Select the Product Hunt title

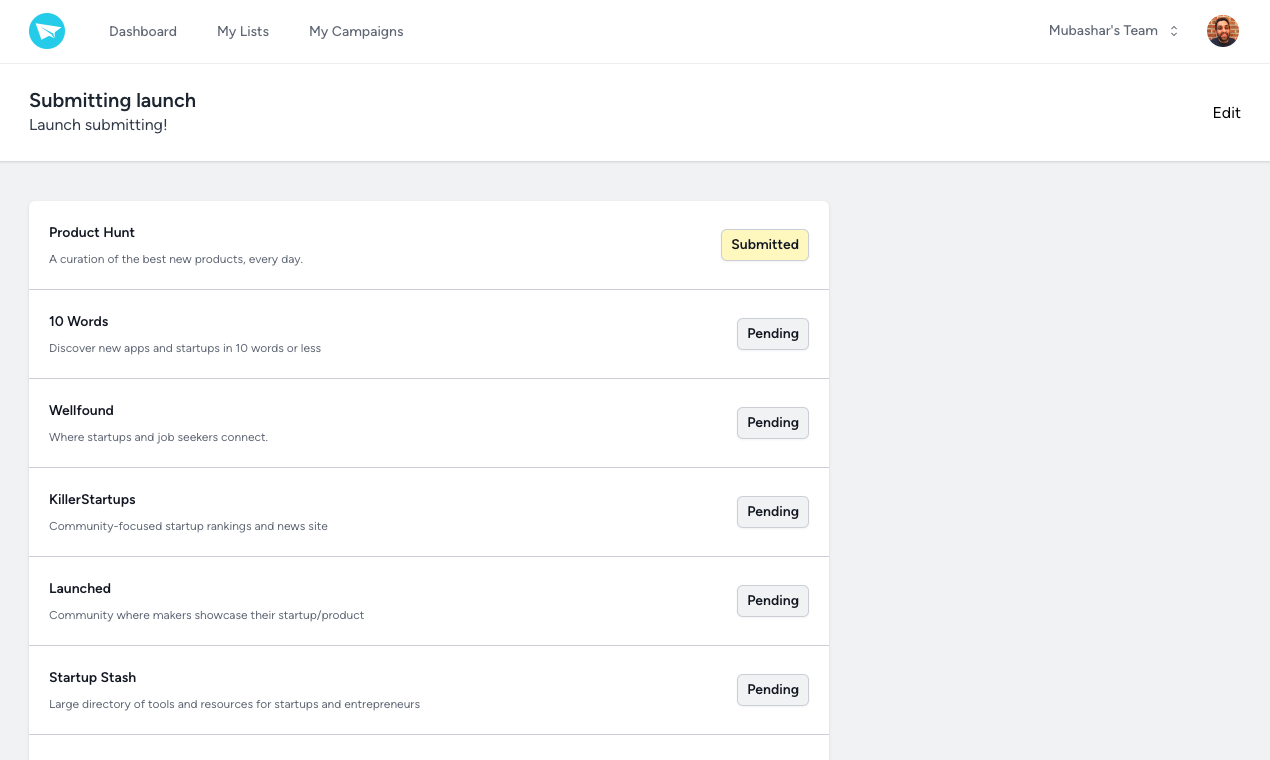point(92,233)
